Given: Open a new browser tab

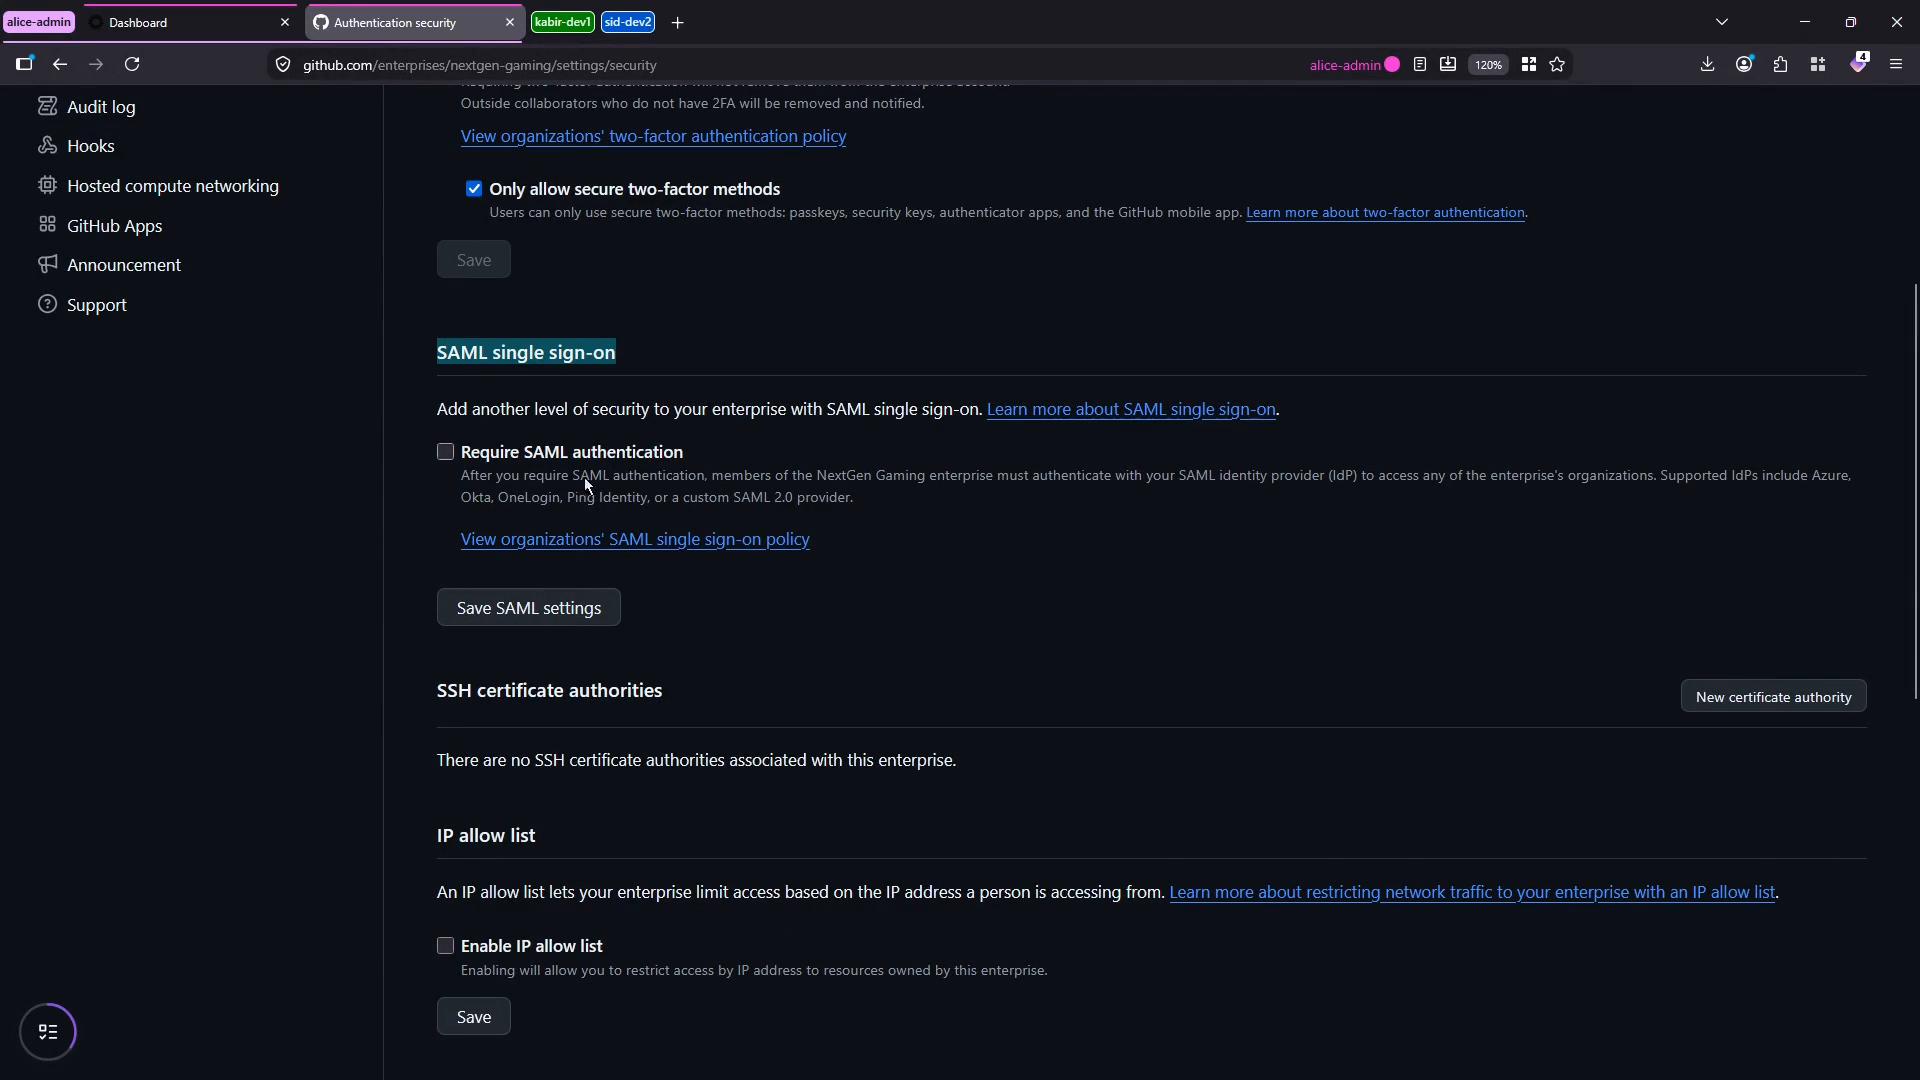Looking at the screenshot, I should tap(677, 22).
